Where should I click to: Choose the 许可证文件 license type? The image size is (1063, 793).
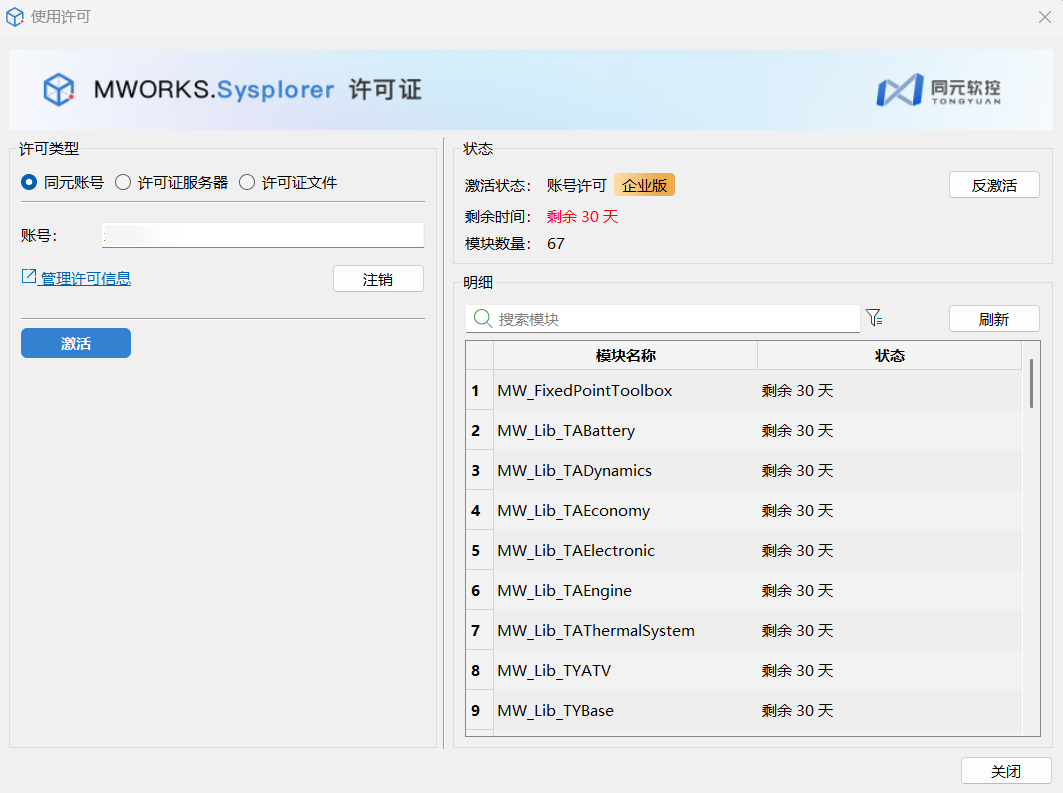tap(247, 182)
